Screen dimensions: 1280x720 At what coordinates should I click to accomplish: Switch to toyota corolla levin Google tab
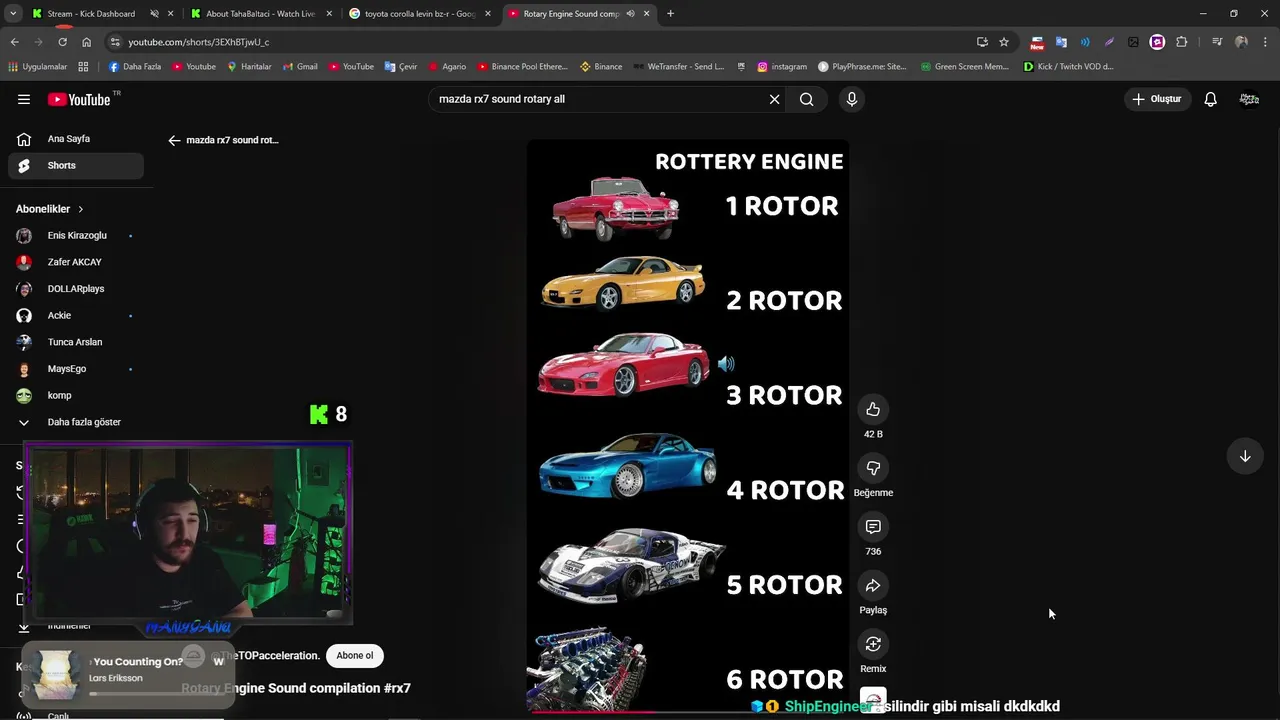[419, 14]
